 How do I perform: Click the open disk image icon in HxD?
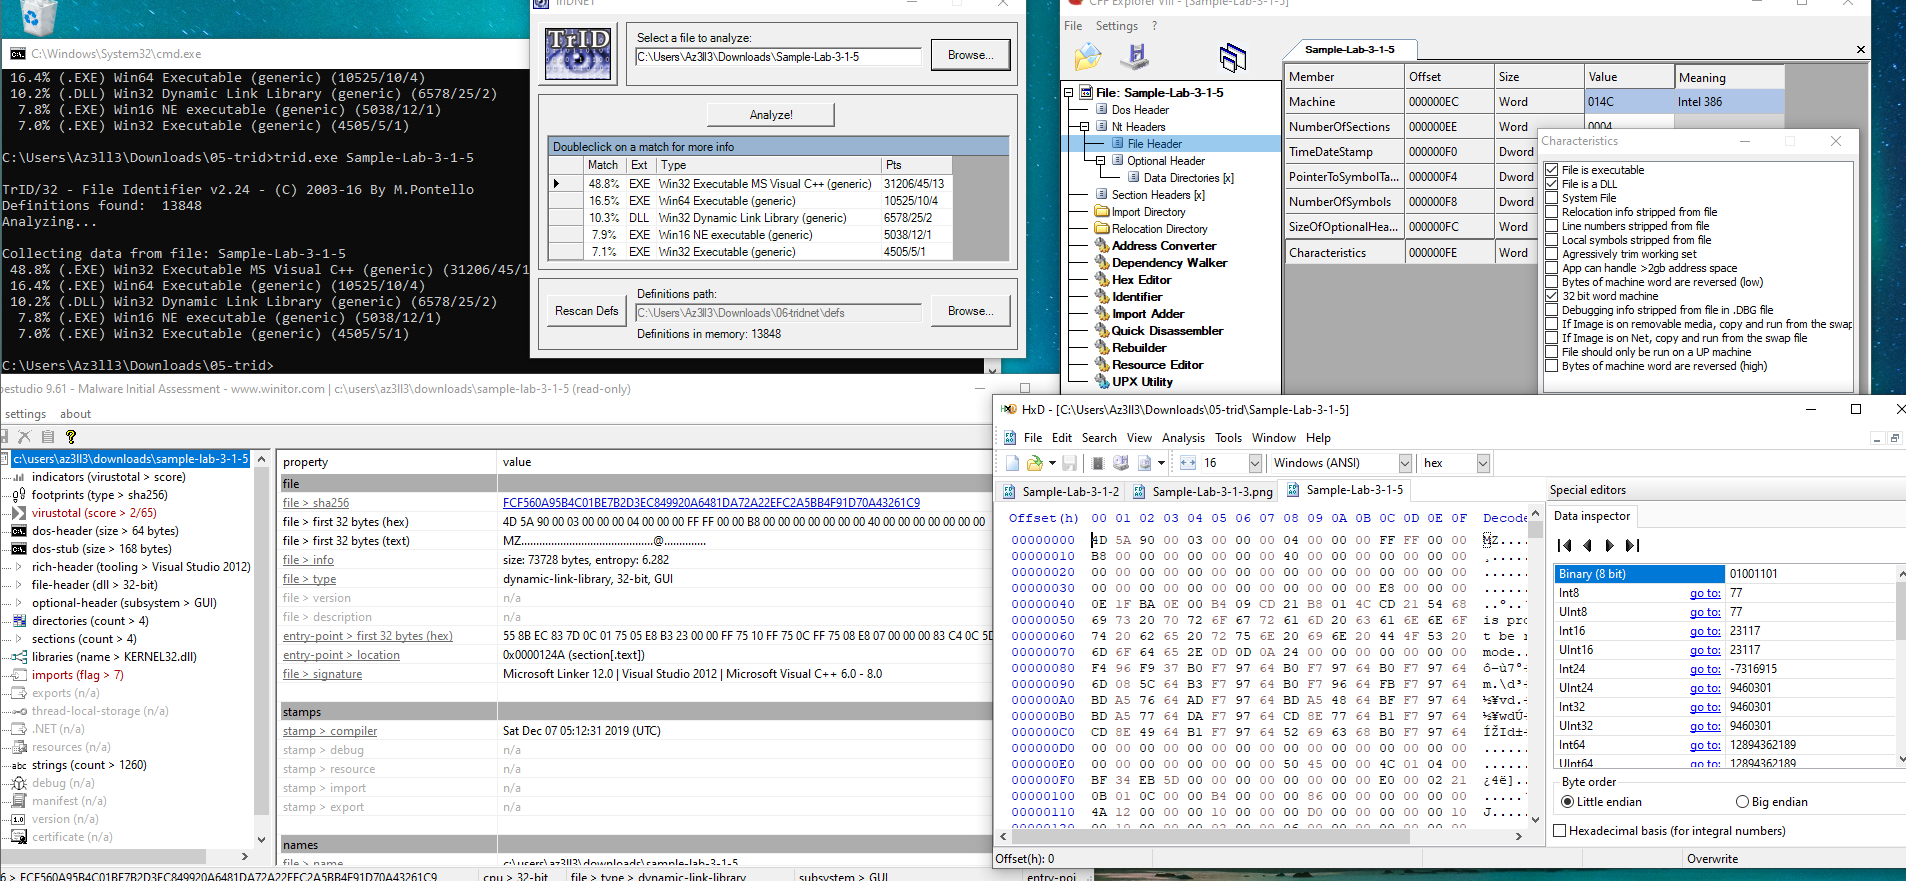(x=1145, y=463)
